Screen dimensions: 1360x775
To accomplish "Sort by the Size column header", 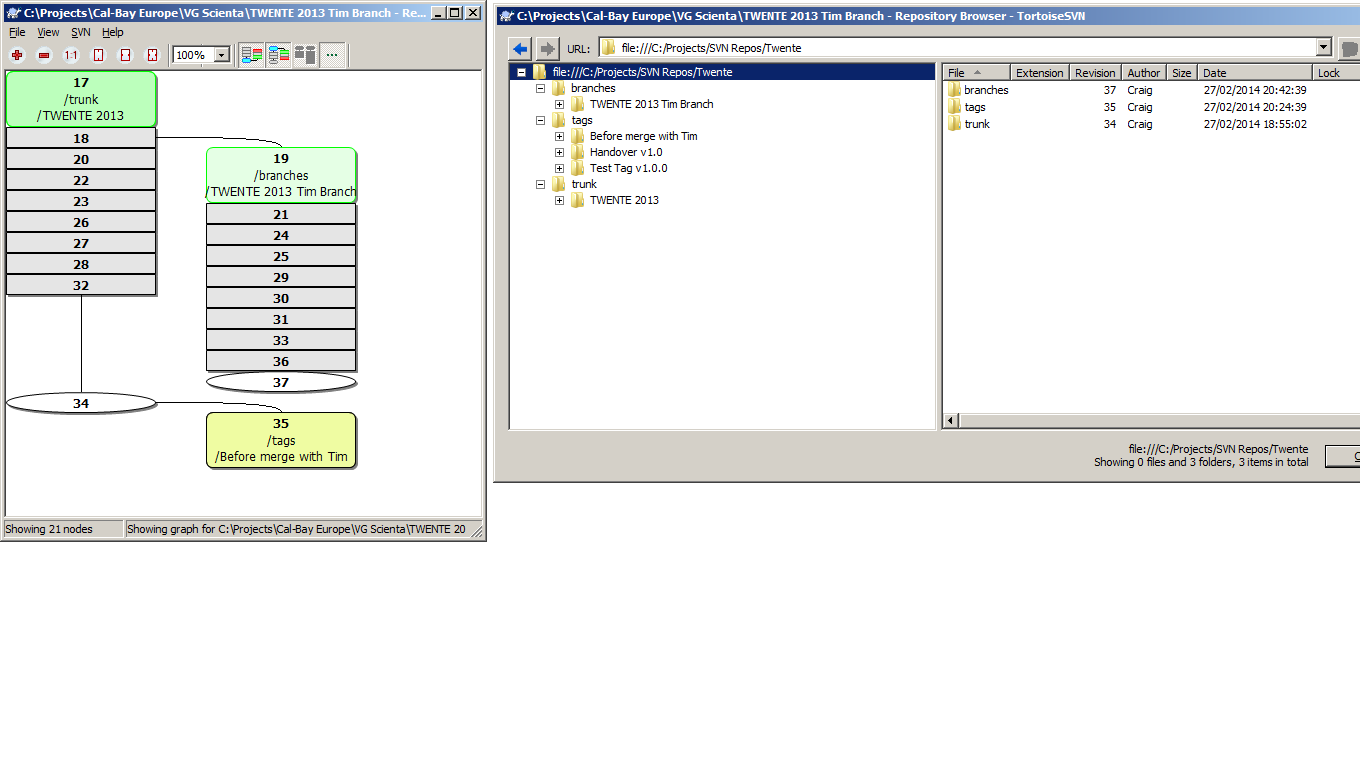I will point(1182,73).
